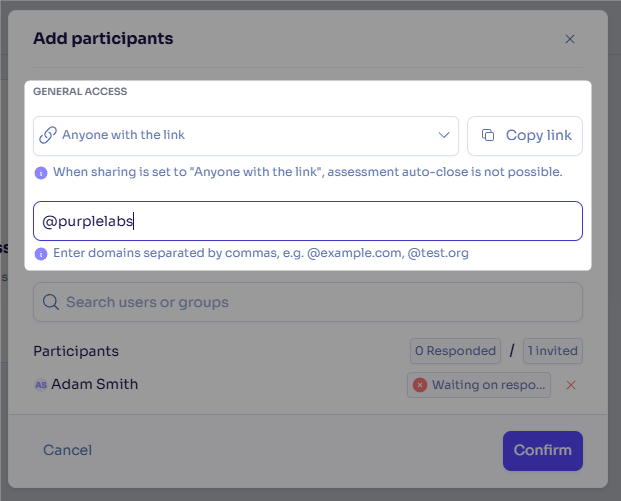Select participant name Adam Smith
This screenshot has width=621, height=501.
click(x=95, y=384)
